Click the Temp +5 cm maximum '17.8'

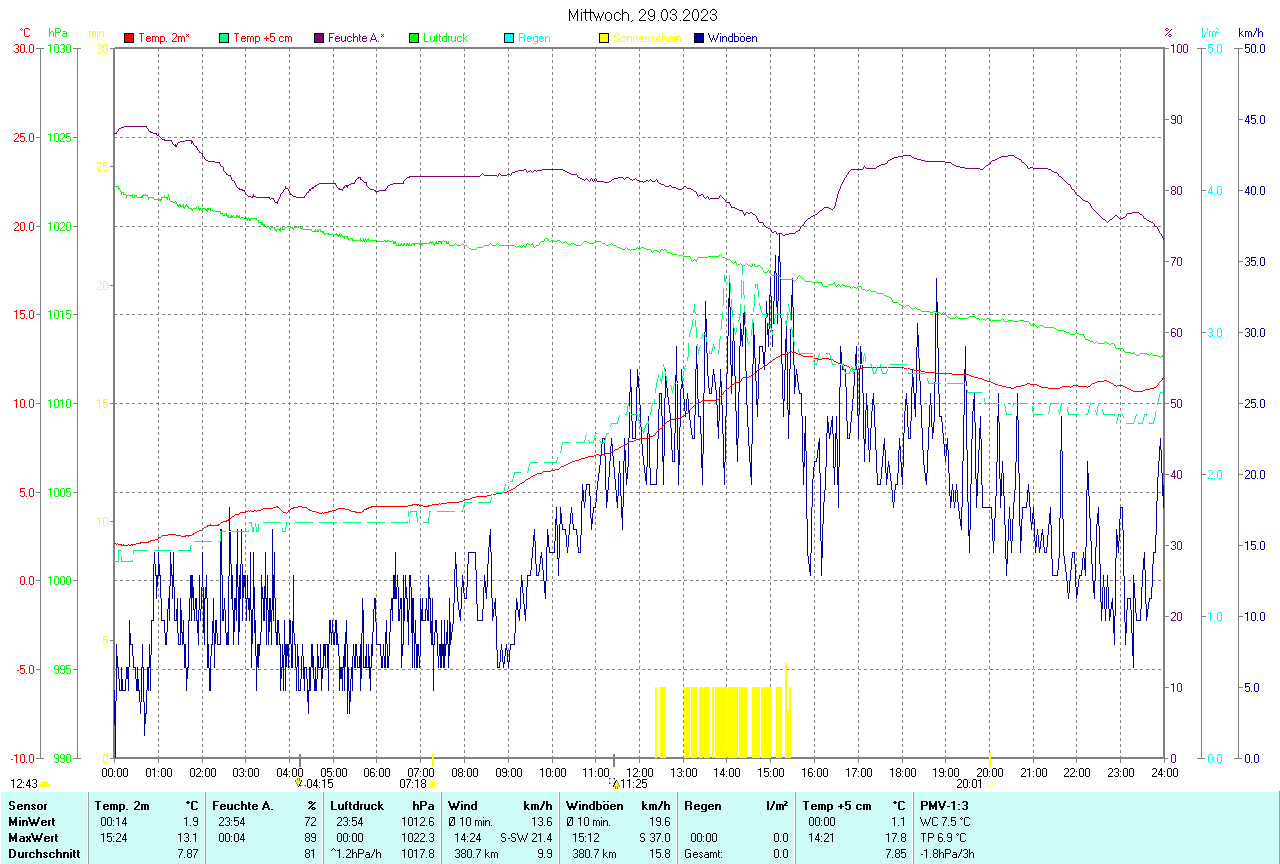click(x=896, y=837)
